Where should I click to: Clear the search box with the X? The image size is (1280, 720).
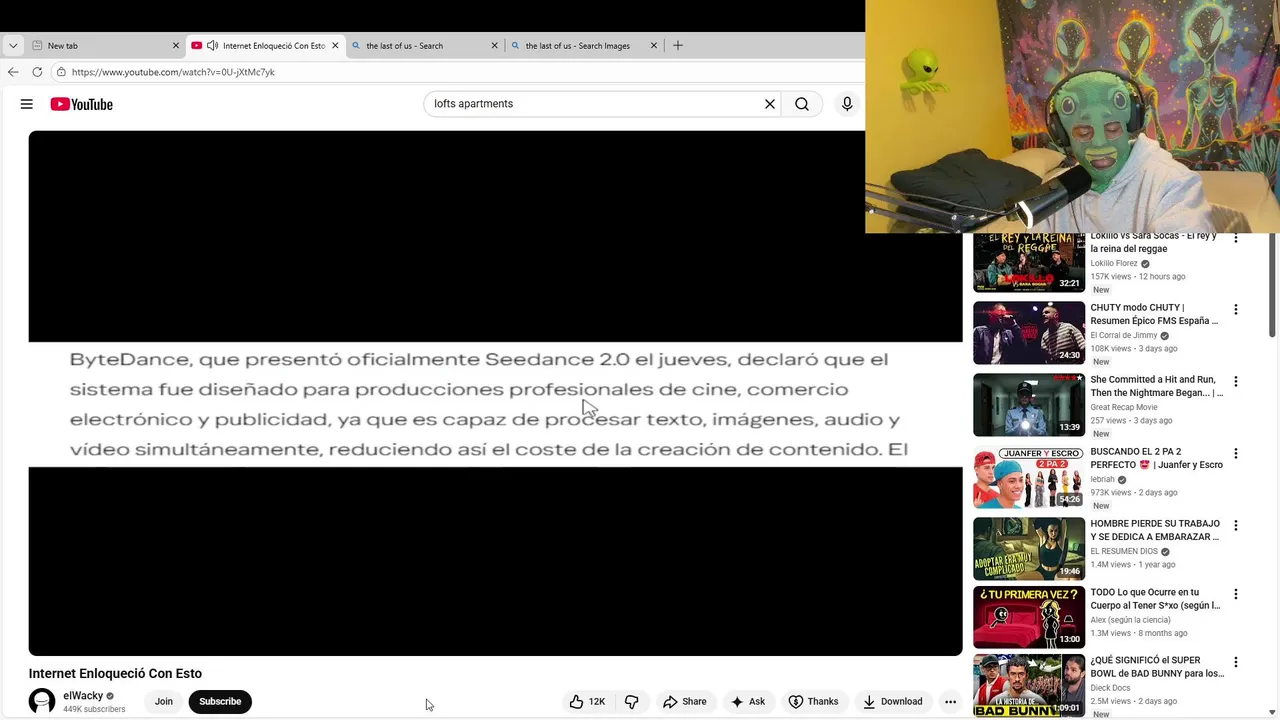pyautogui.click(x=770, y=104)
